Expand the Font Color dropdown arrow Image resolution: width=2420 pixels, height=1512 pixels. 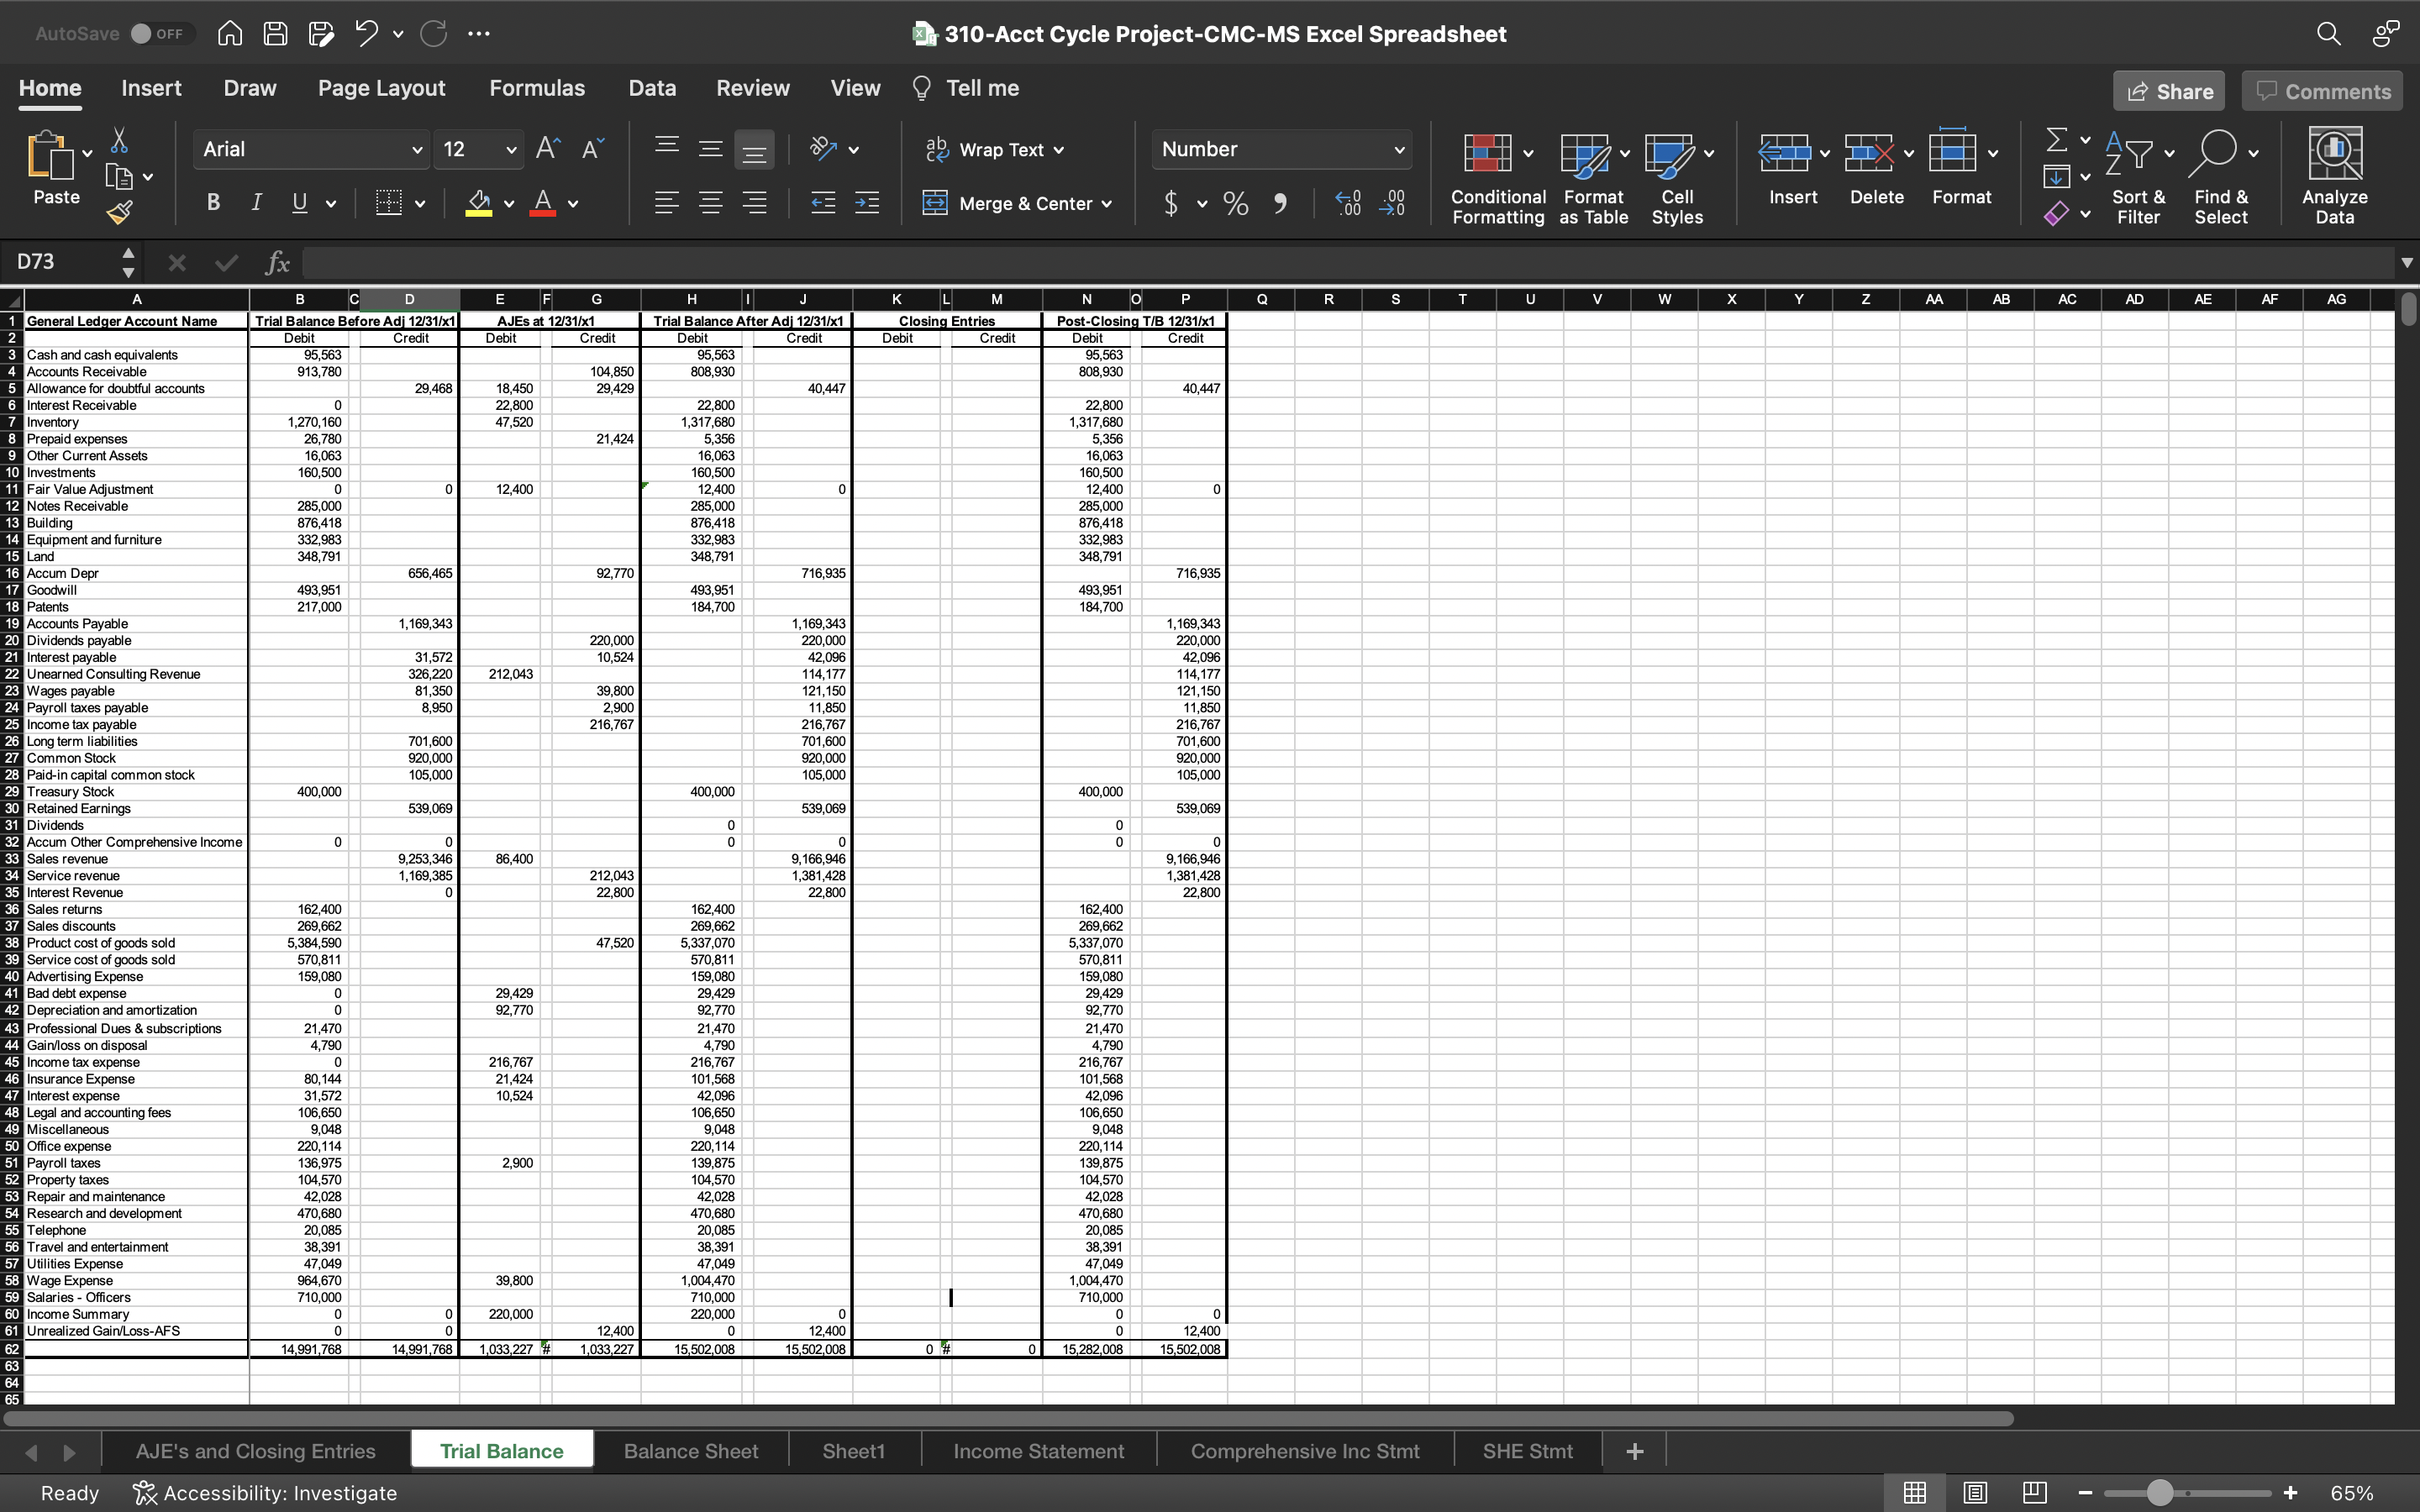573,204
